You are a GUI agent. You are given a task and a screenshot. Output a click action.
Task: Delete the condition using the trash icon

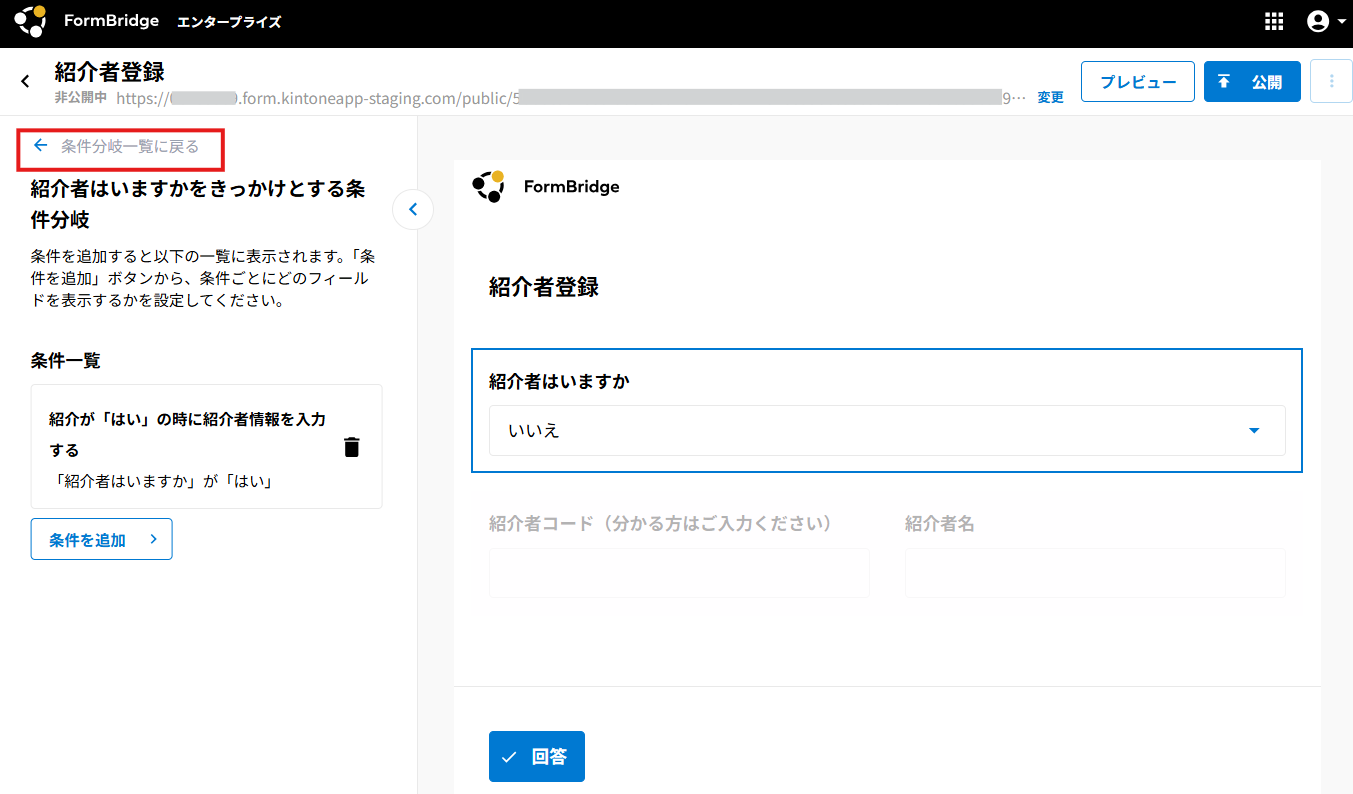351,447
